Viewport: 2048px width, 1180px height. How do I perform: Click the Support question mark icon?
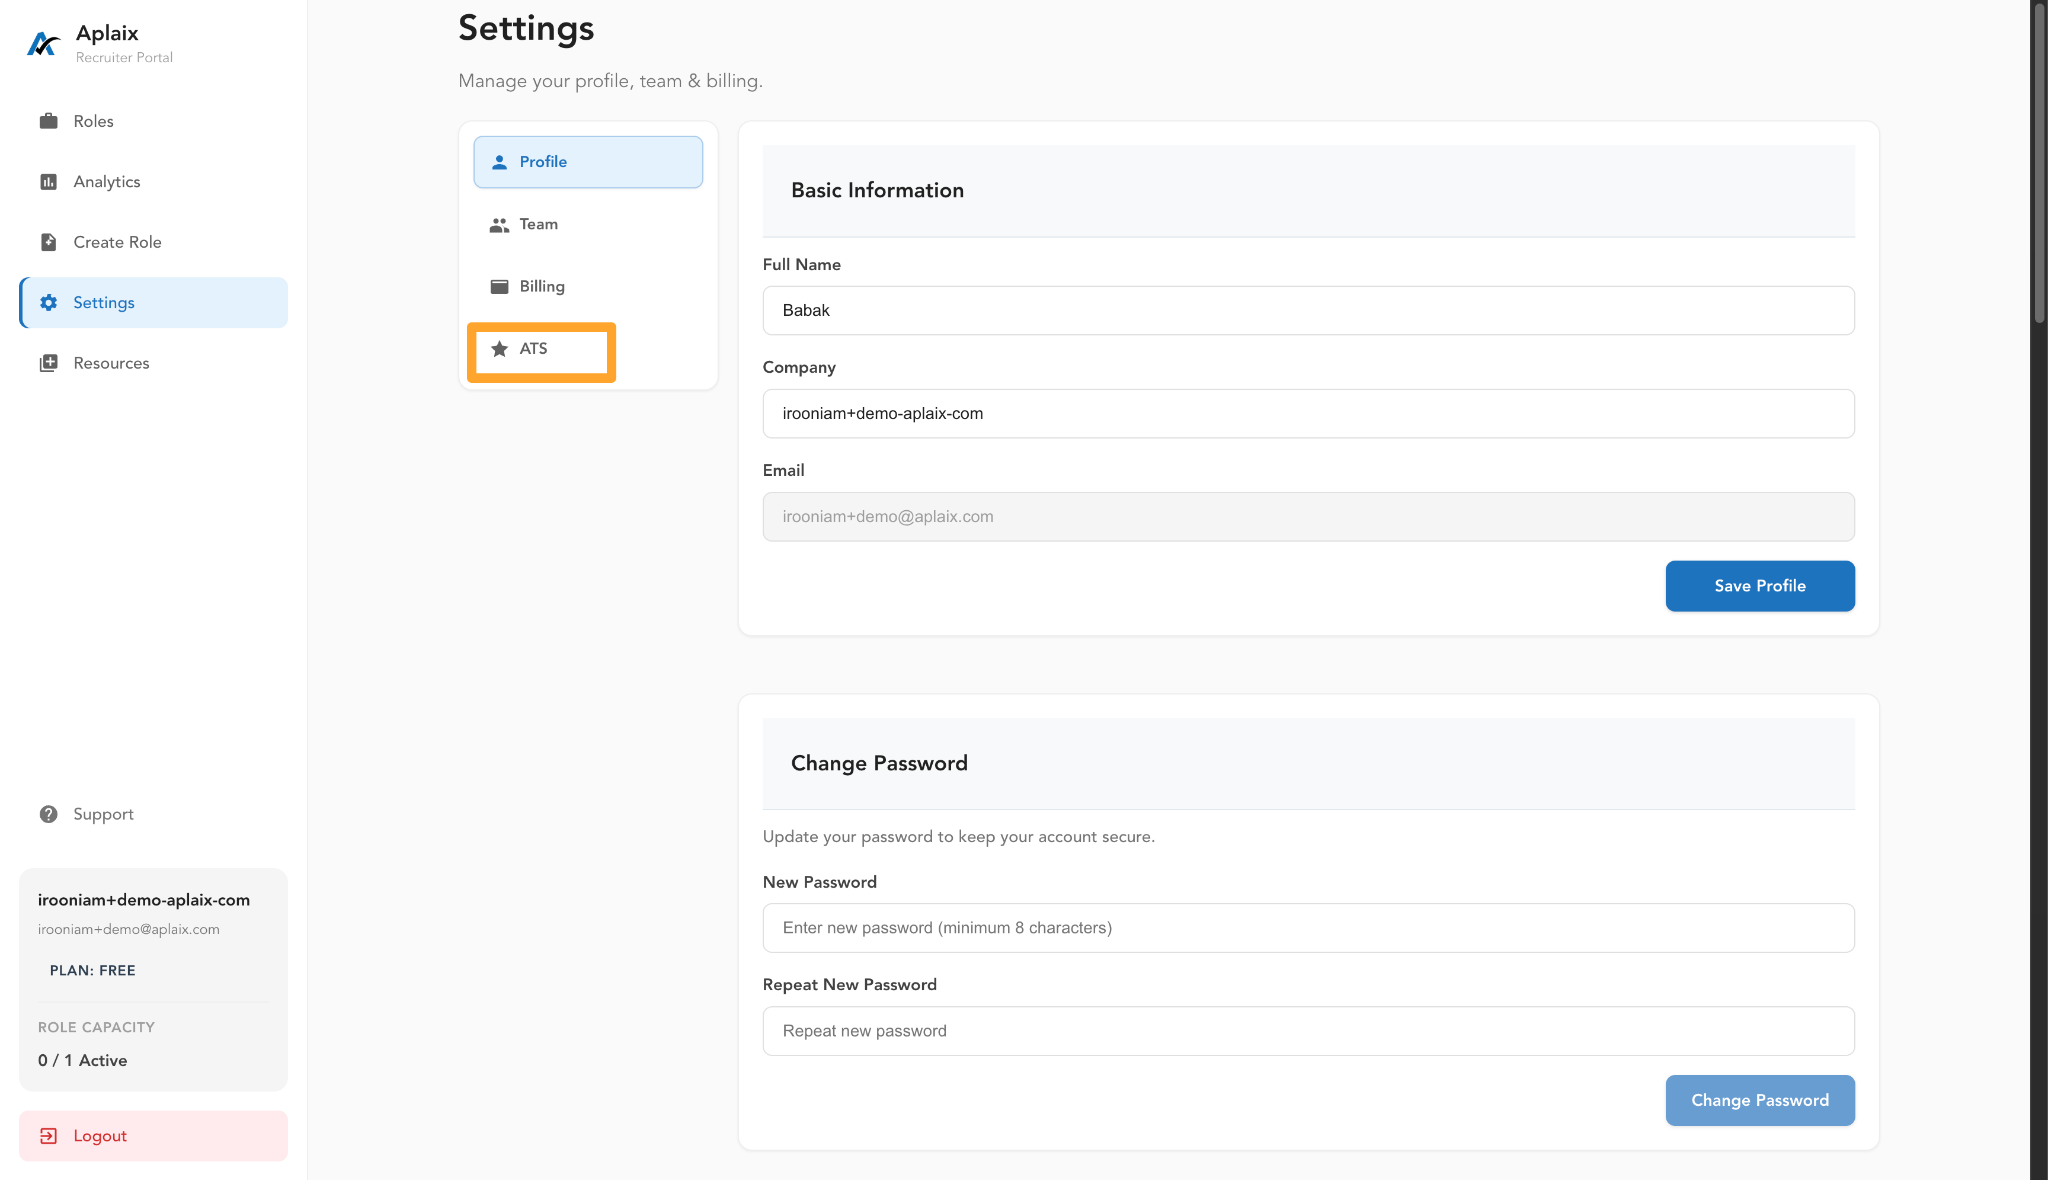click(48, 814)
